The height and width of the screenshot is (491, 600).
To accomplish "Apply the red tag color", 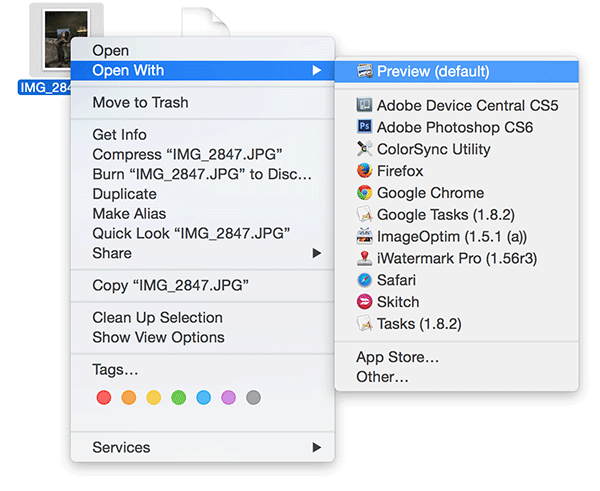I will tap(104, 397).
